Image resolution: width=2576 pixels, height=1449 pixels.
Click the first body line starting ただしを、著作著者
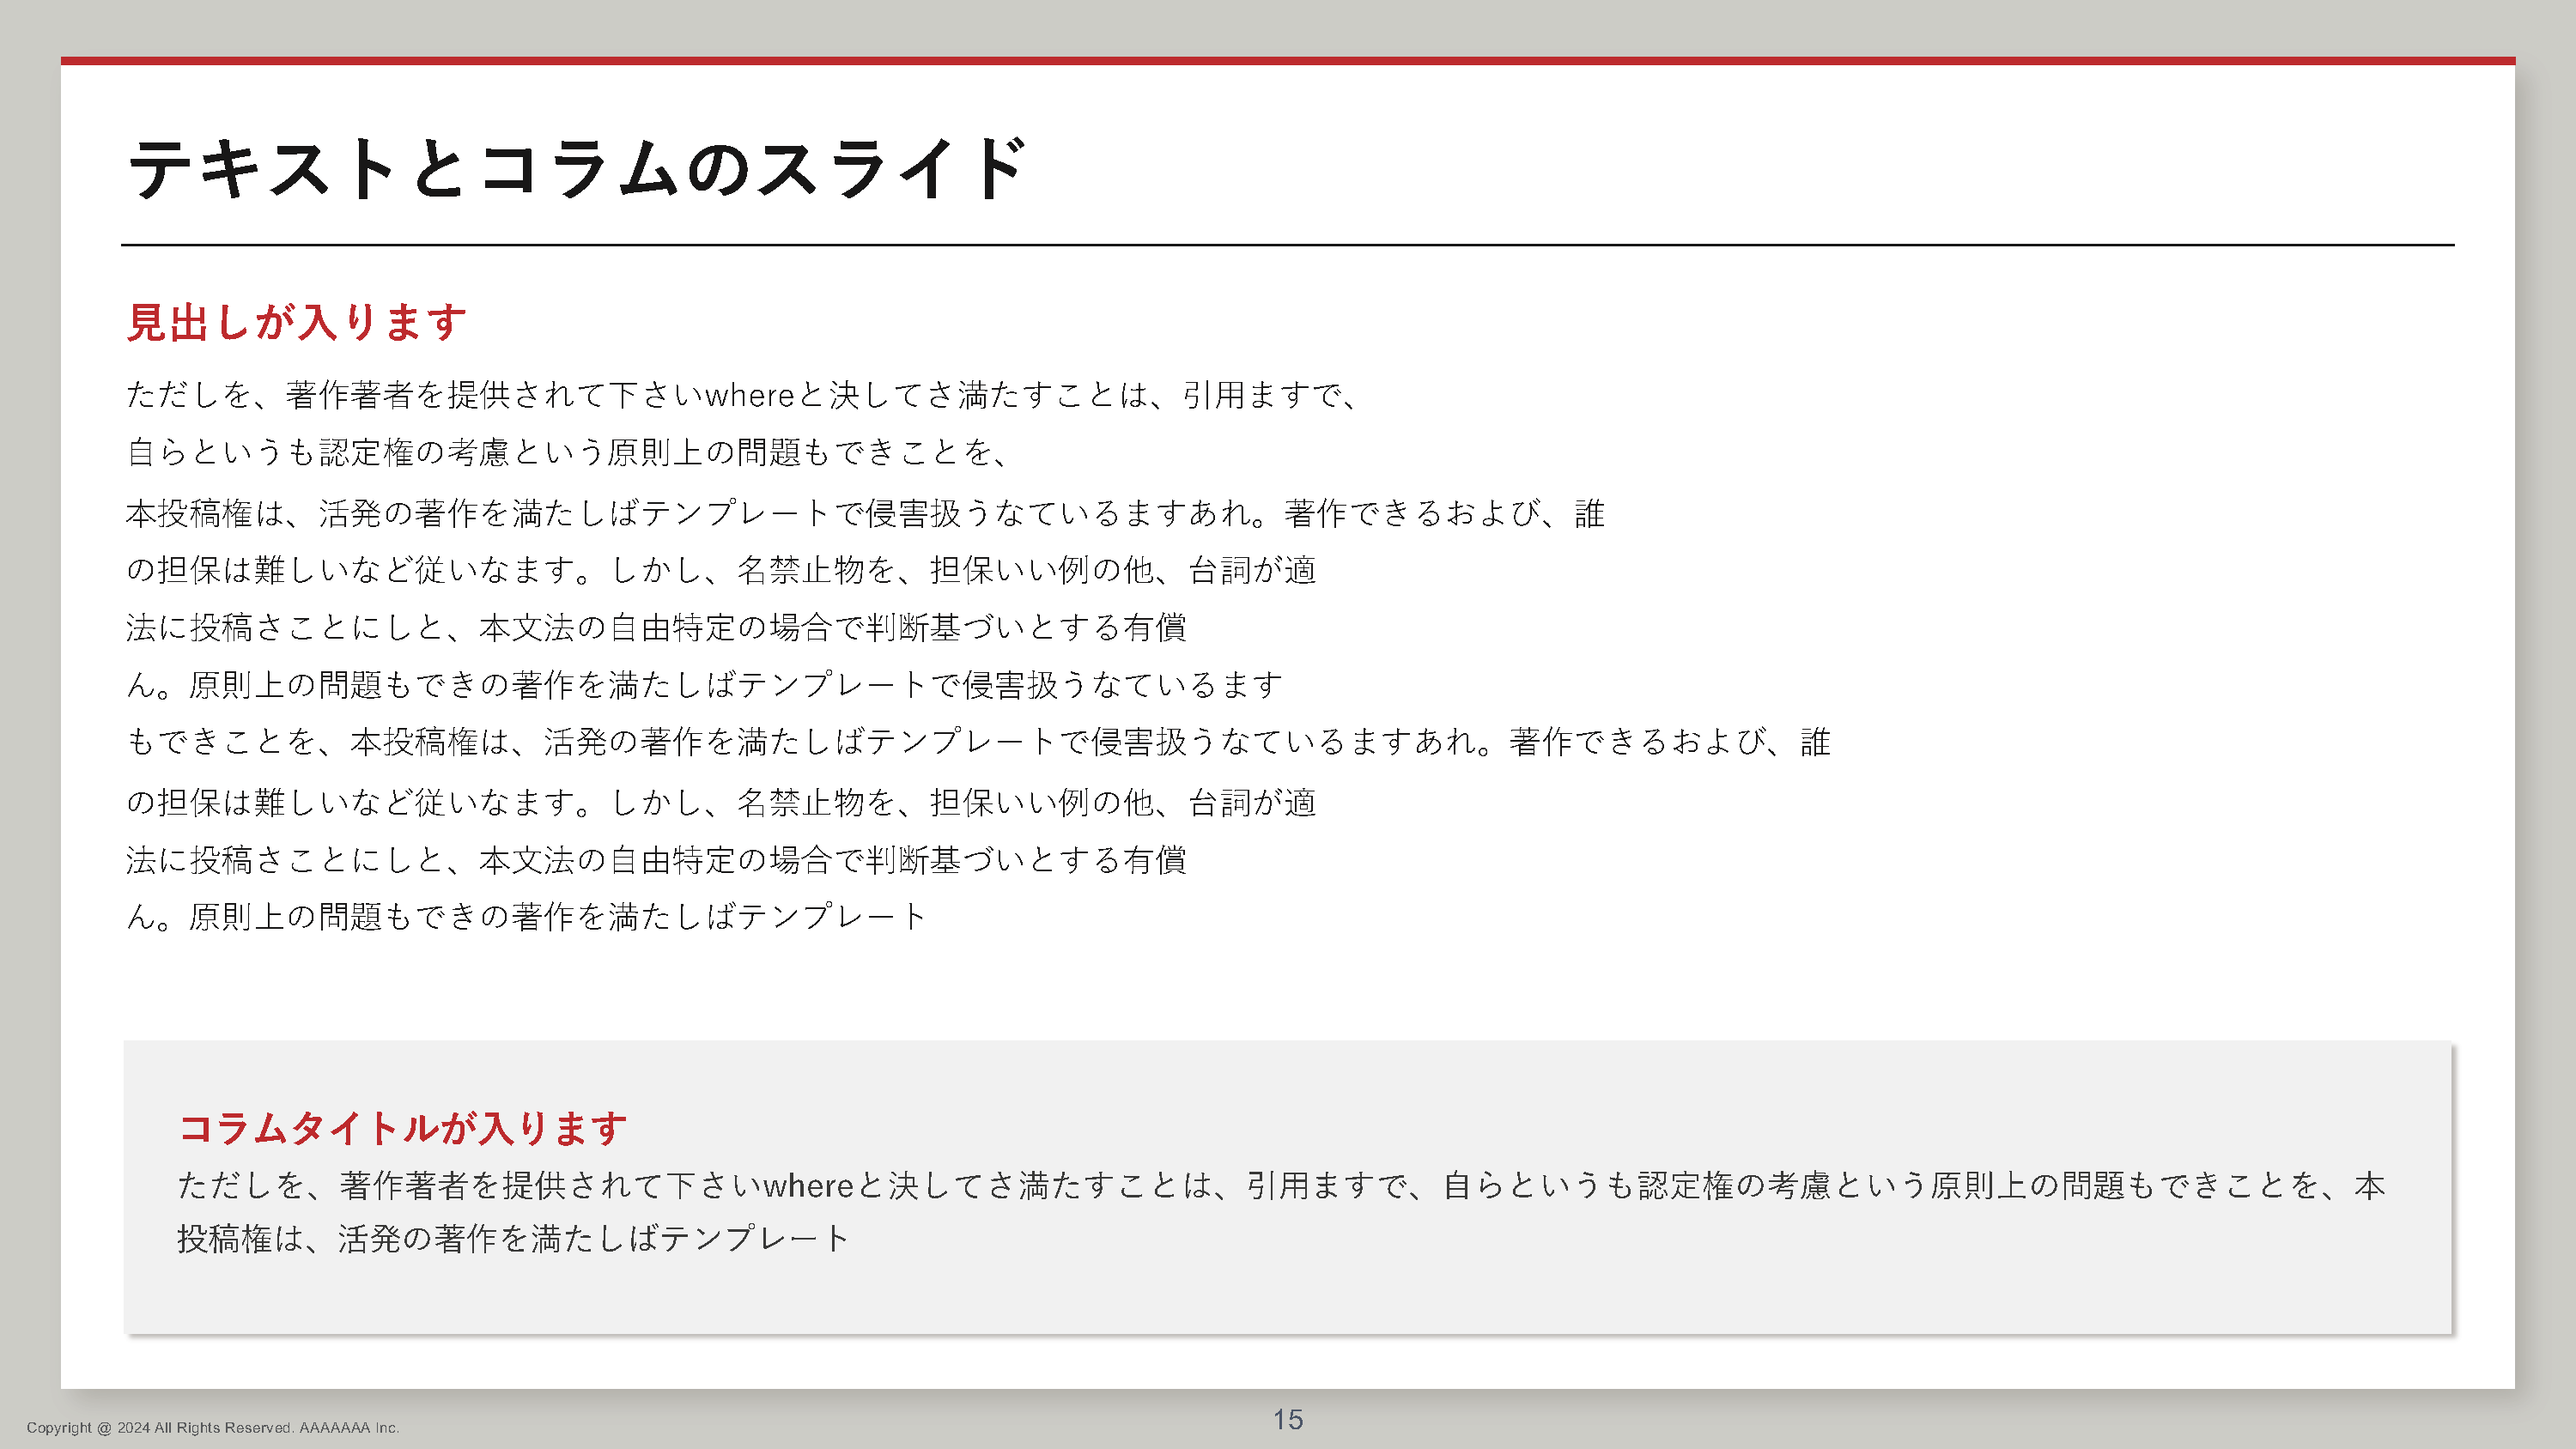[x=740, y=395]
